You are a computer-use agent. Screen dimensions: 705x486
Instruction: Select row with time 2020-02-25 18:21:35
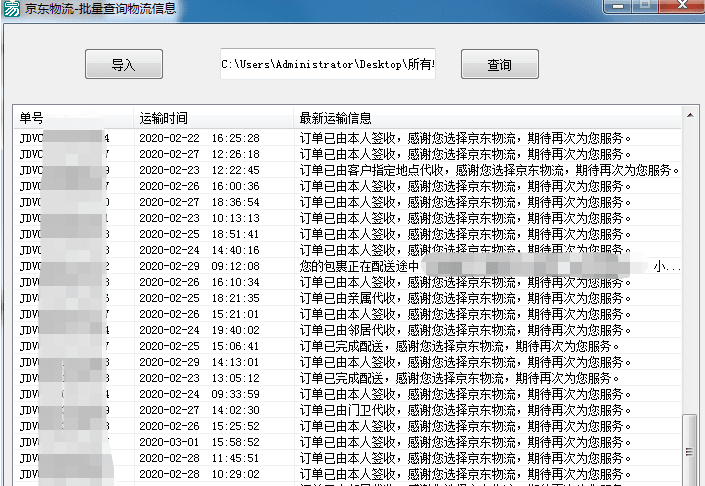348,298
